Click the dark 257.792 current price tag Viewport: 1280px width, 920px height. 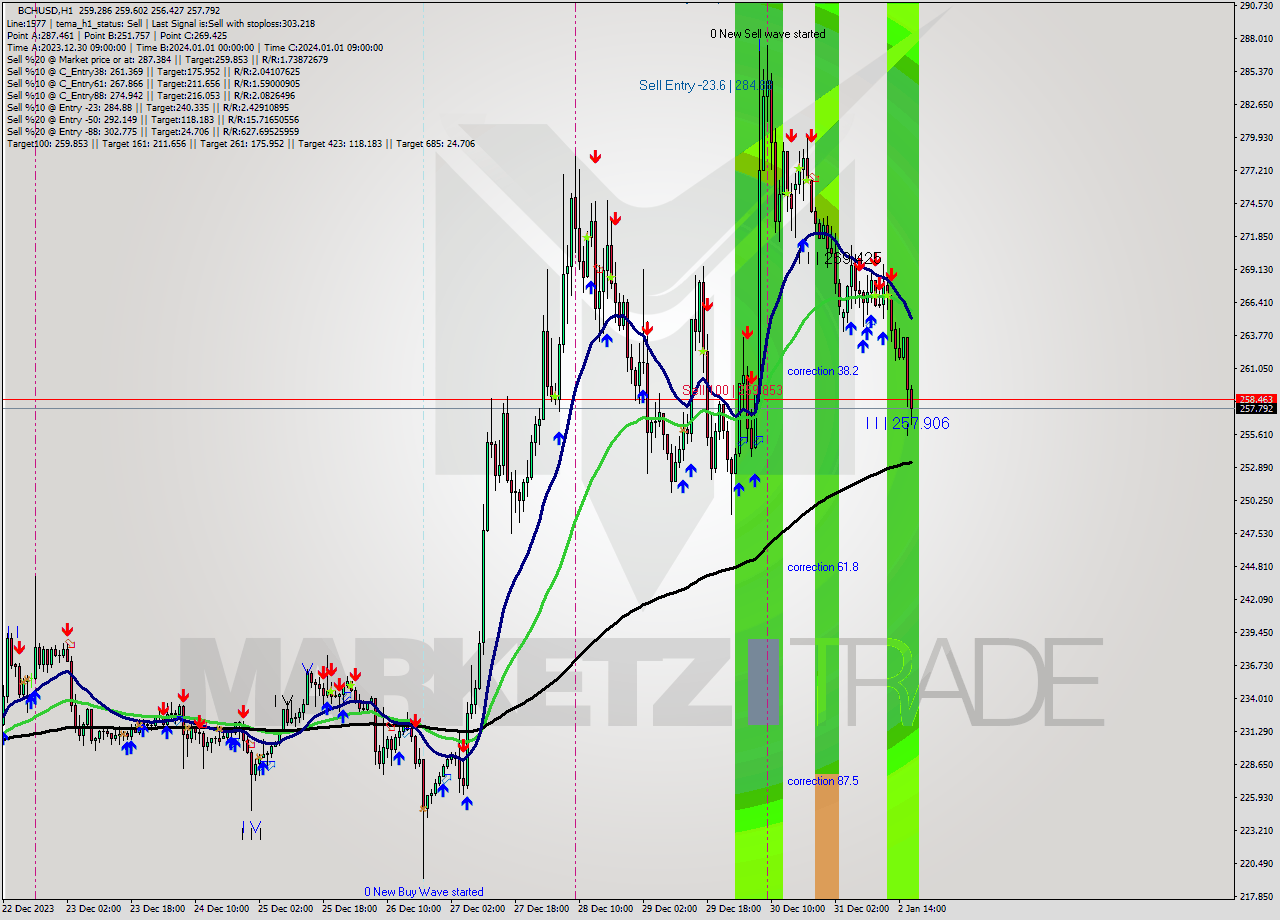click(x=1256, y=408)
